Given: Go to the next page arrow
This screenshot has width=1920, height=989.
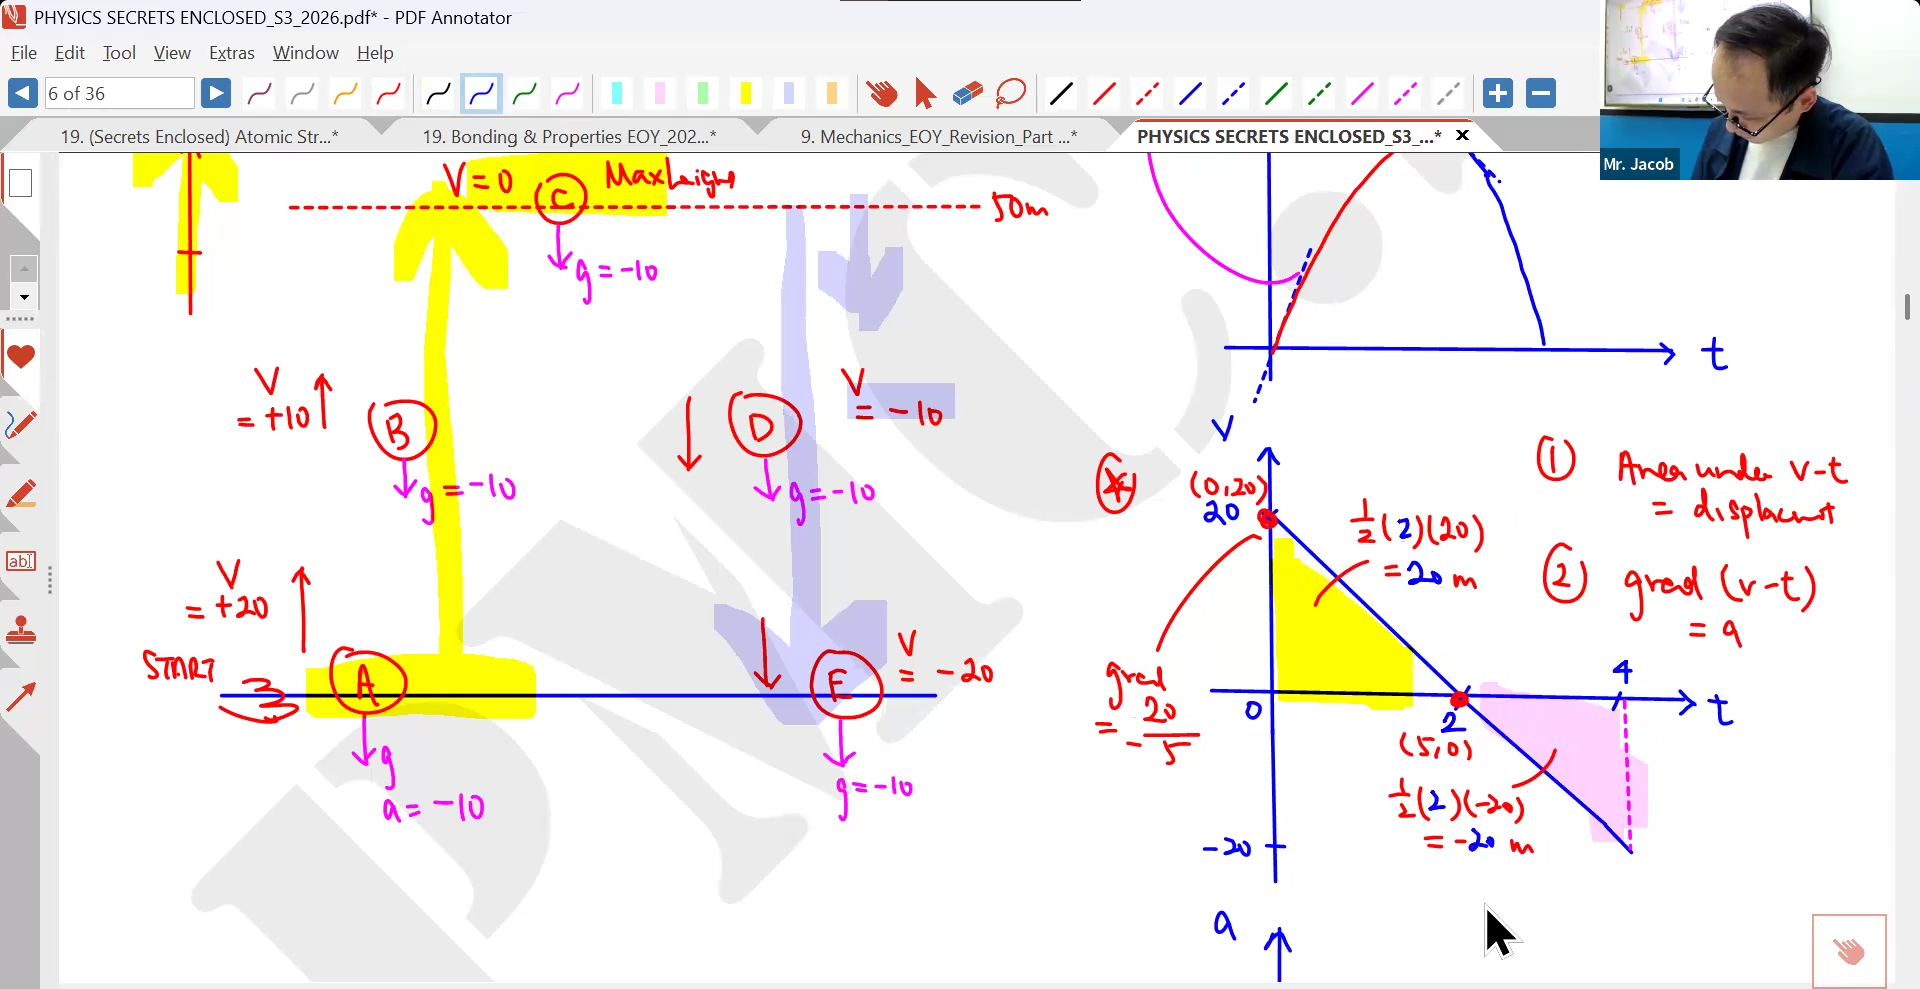Looking at the screenshot, I should 215,93.
